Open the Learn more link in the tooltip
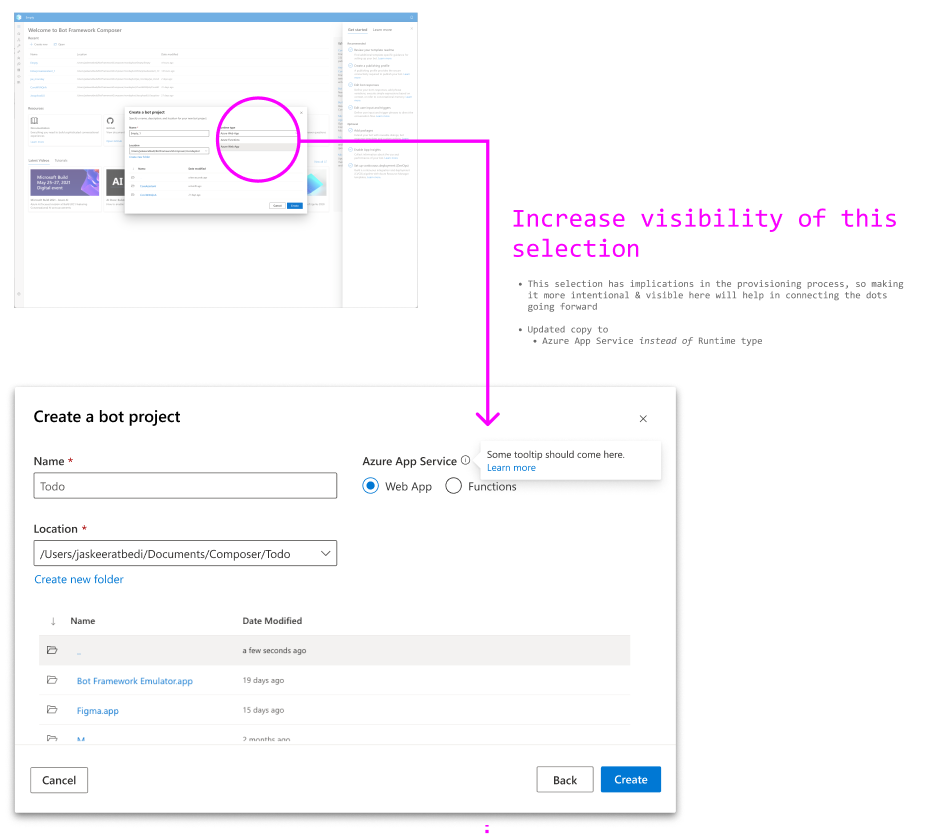The height and width of the screenshot is (834, 934). (x=511, y=468)
